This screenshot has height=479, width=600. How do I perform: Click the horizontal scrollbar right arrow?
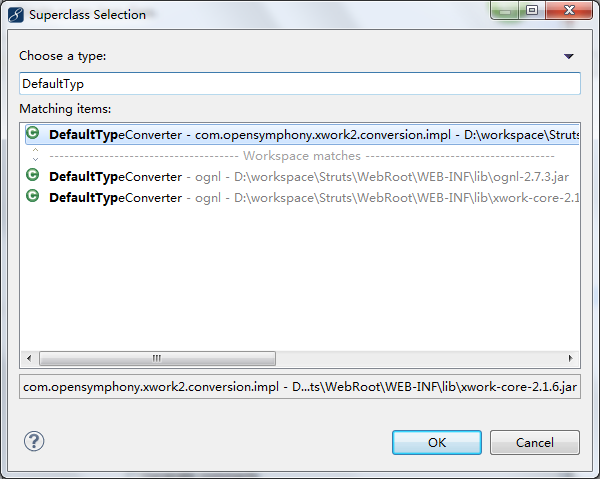[571, 358]
